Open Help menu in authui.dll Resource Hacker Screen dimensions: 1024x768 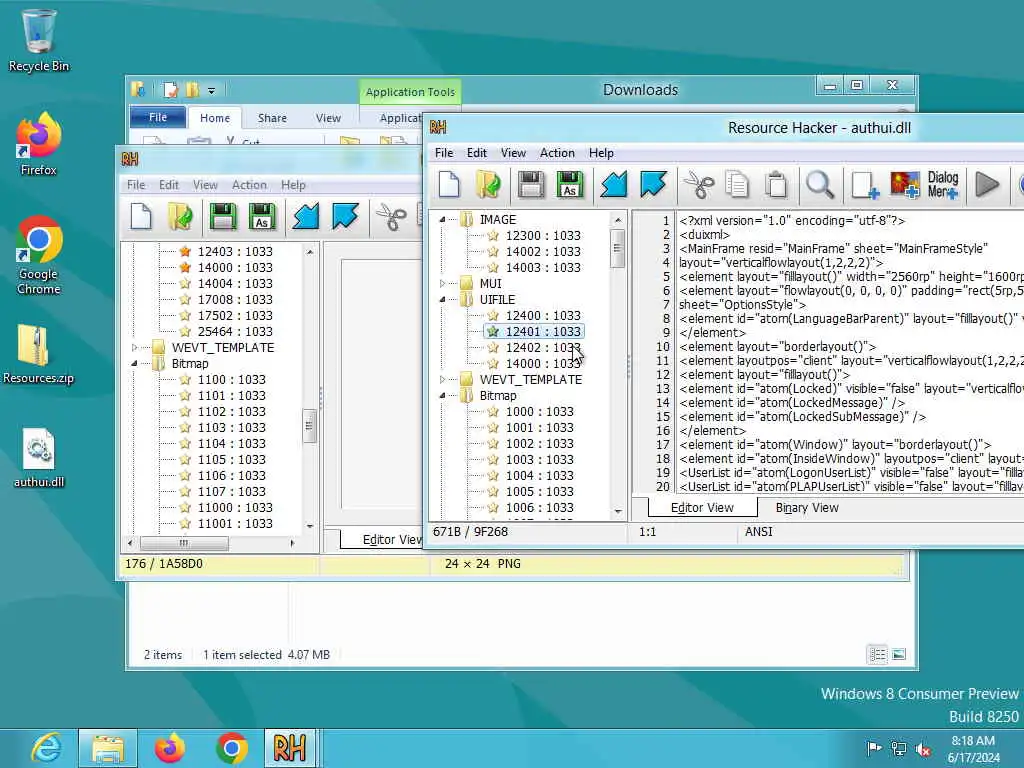(601, 153)
